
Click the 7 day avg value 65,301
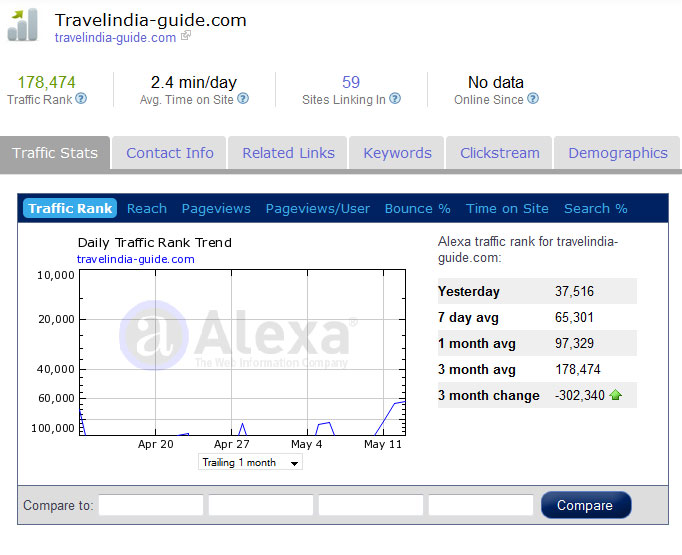tap(574, 317)
